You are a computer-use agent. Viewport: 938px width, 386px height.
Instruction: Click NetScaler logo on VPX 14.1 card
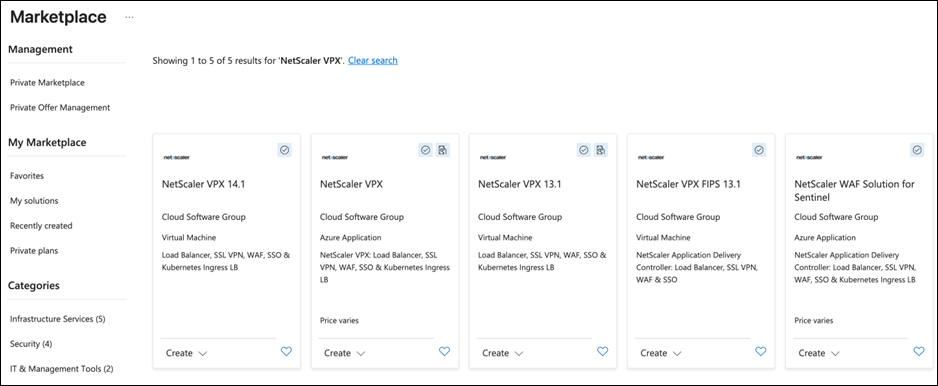point(176,157)
